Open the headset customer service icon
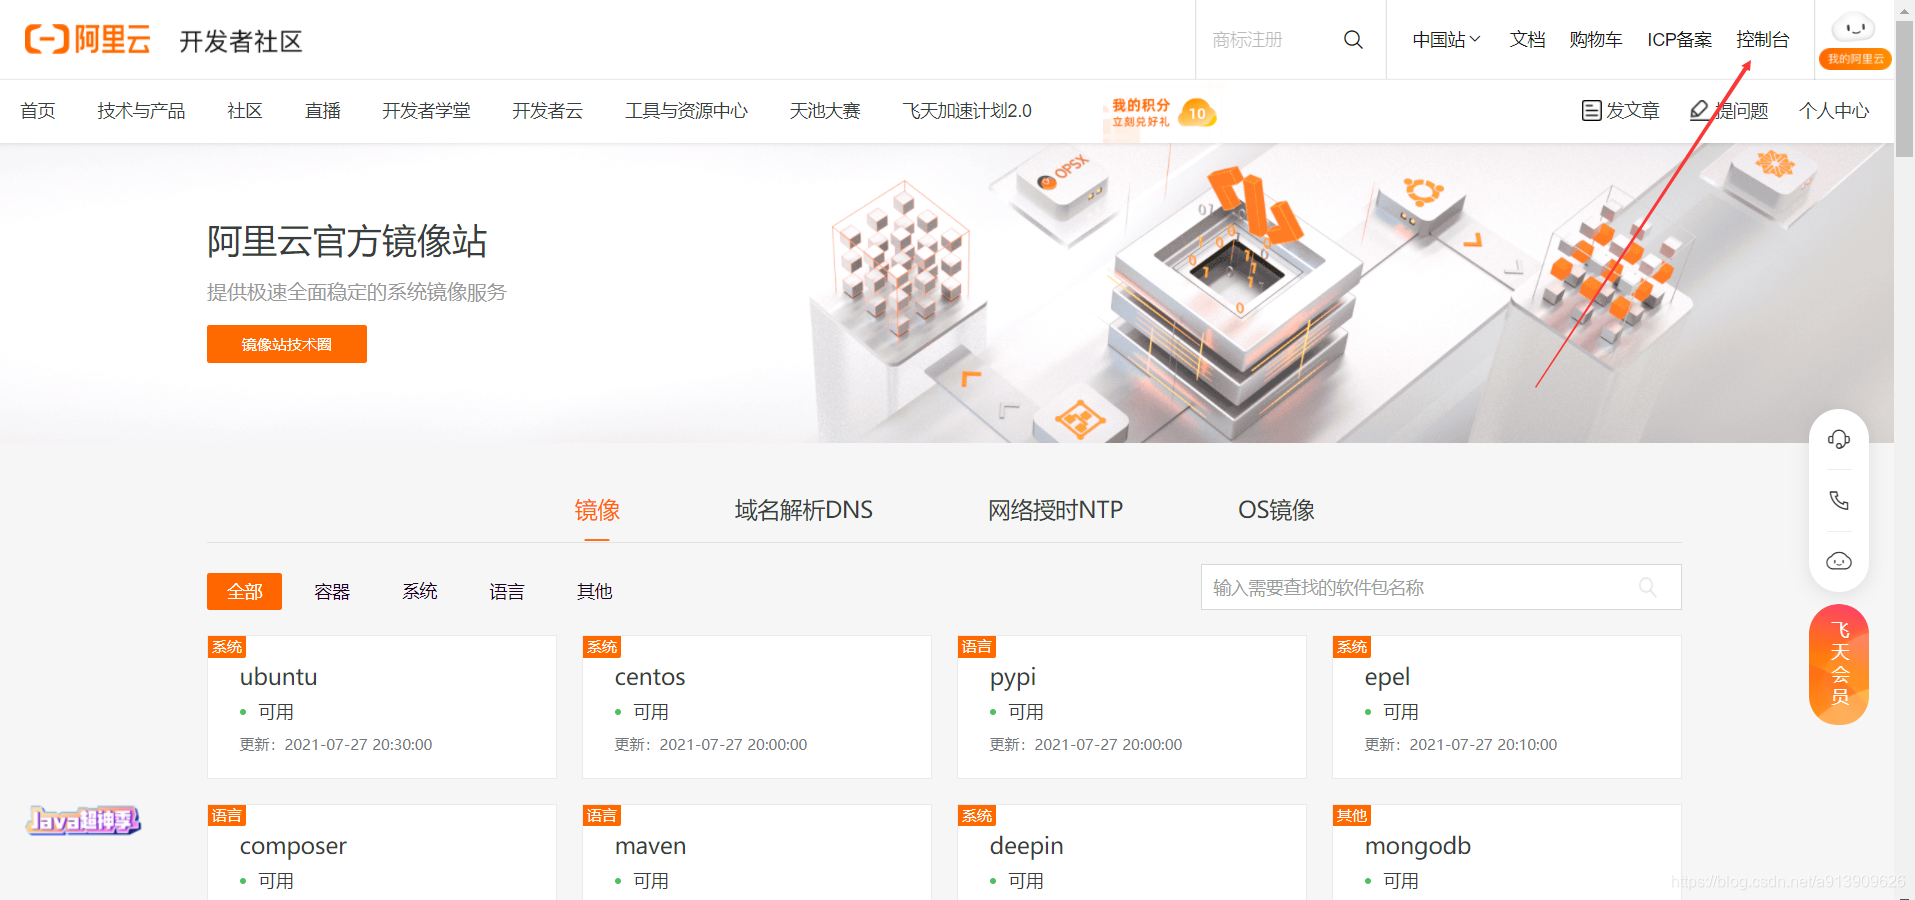 coord(1839,440)
